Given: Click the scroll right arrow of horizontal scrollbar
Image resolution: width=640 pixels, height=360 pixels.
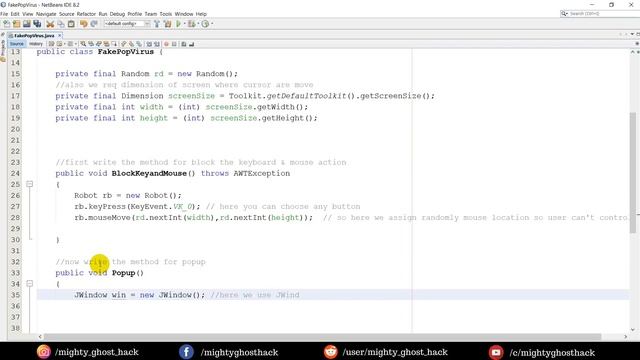Looking at the screenshot, I should coord(626,337).
